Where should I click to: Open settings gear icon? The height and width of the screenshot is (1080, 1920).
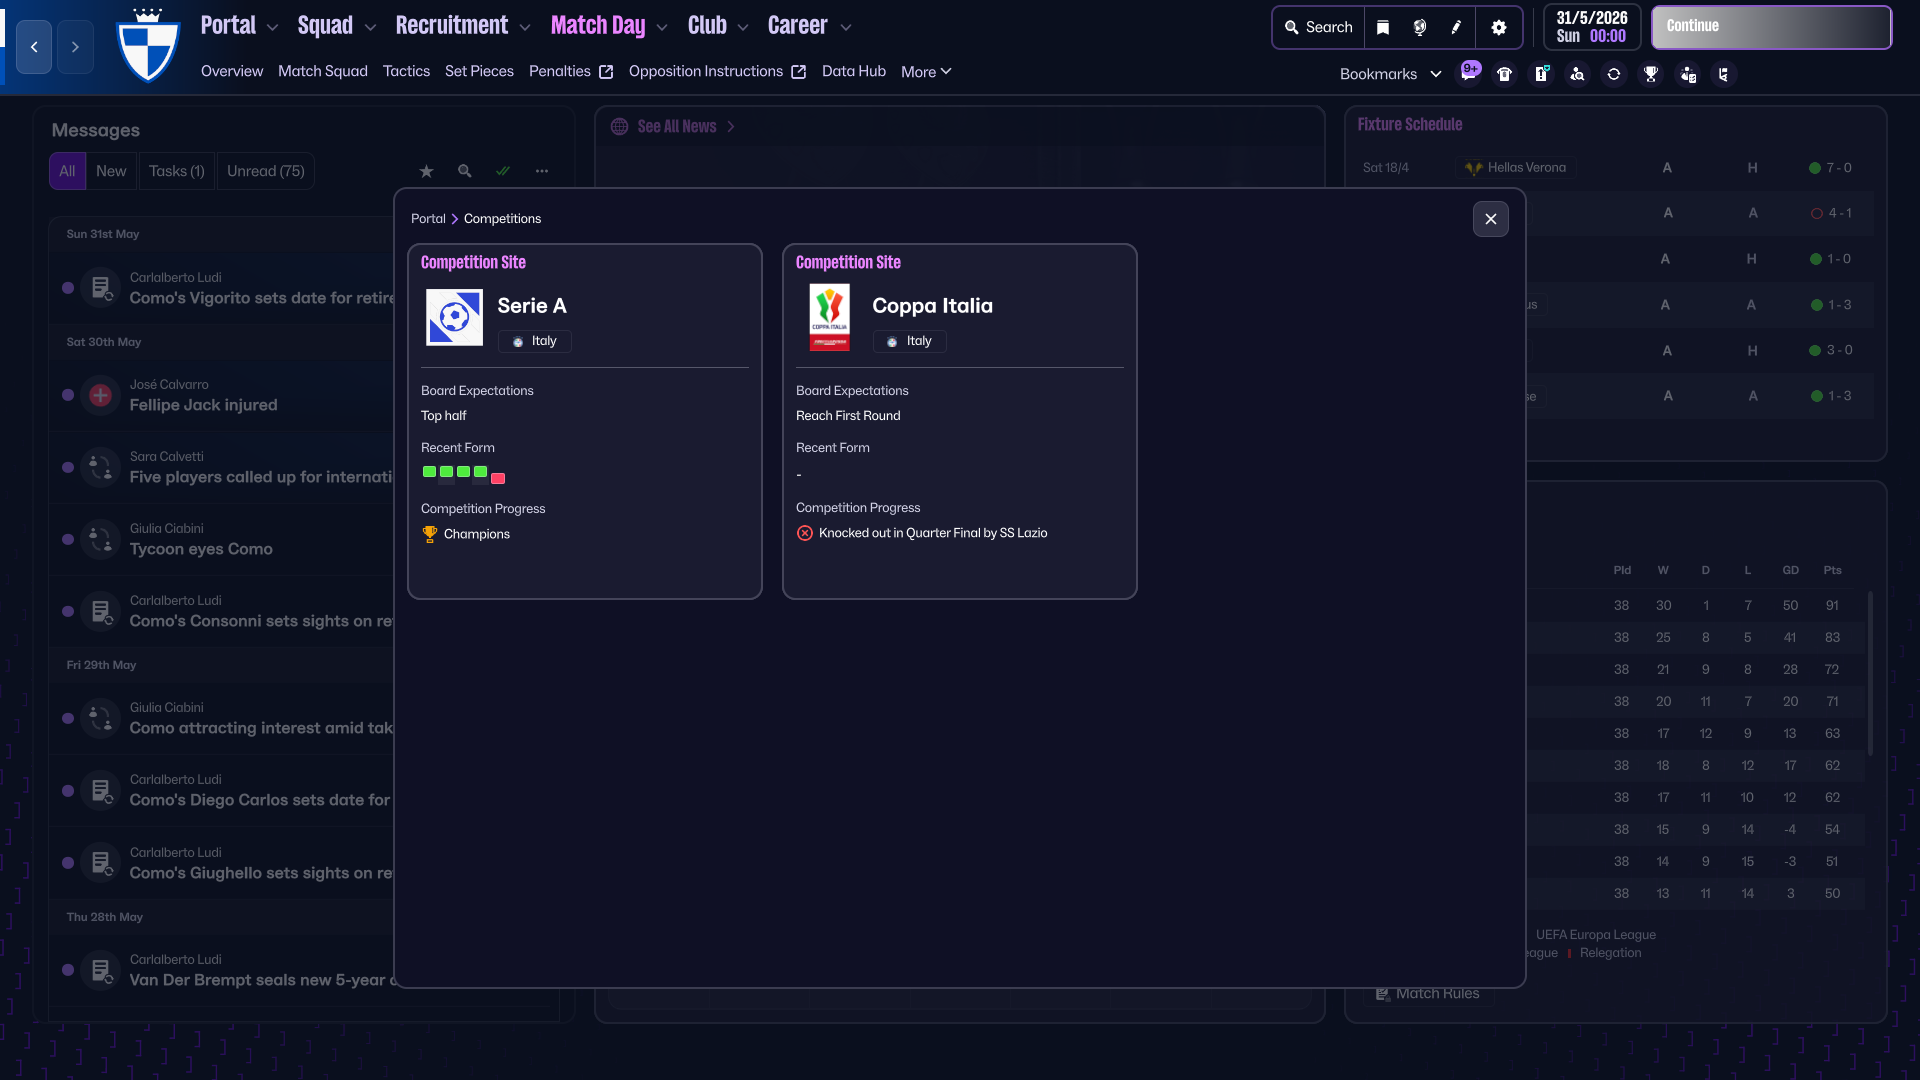pyautogui.click(x=1498, y=28)
